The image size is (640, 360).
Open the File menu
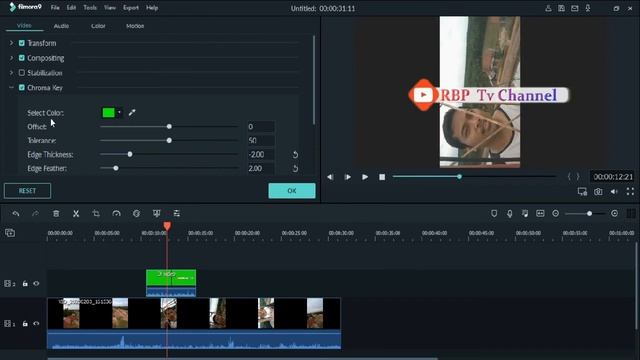(55, 8)
